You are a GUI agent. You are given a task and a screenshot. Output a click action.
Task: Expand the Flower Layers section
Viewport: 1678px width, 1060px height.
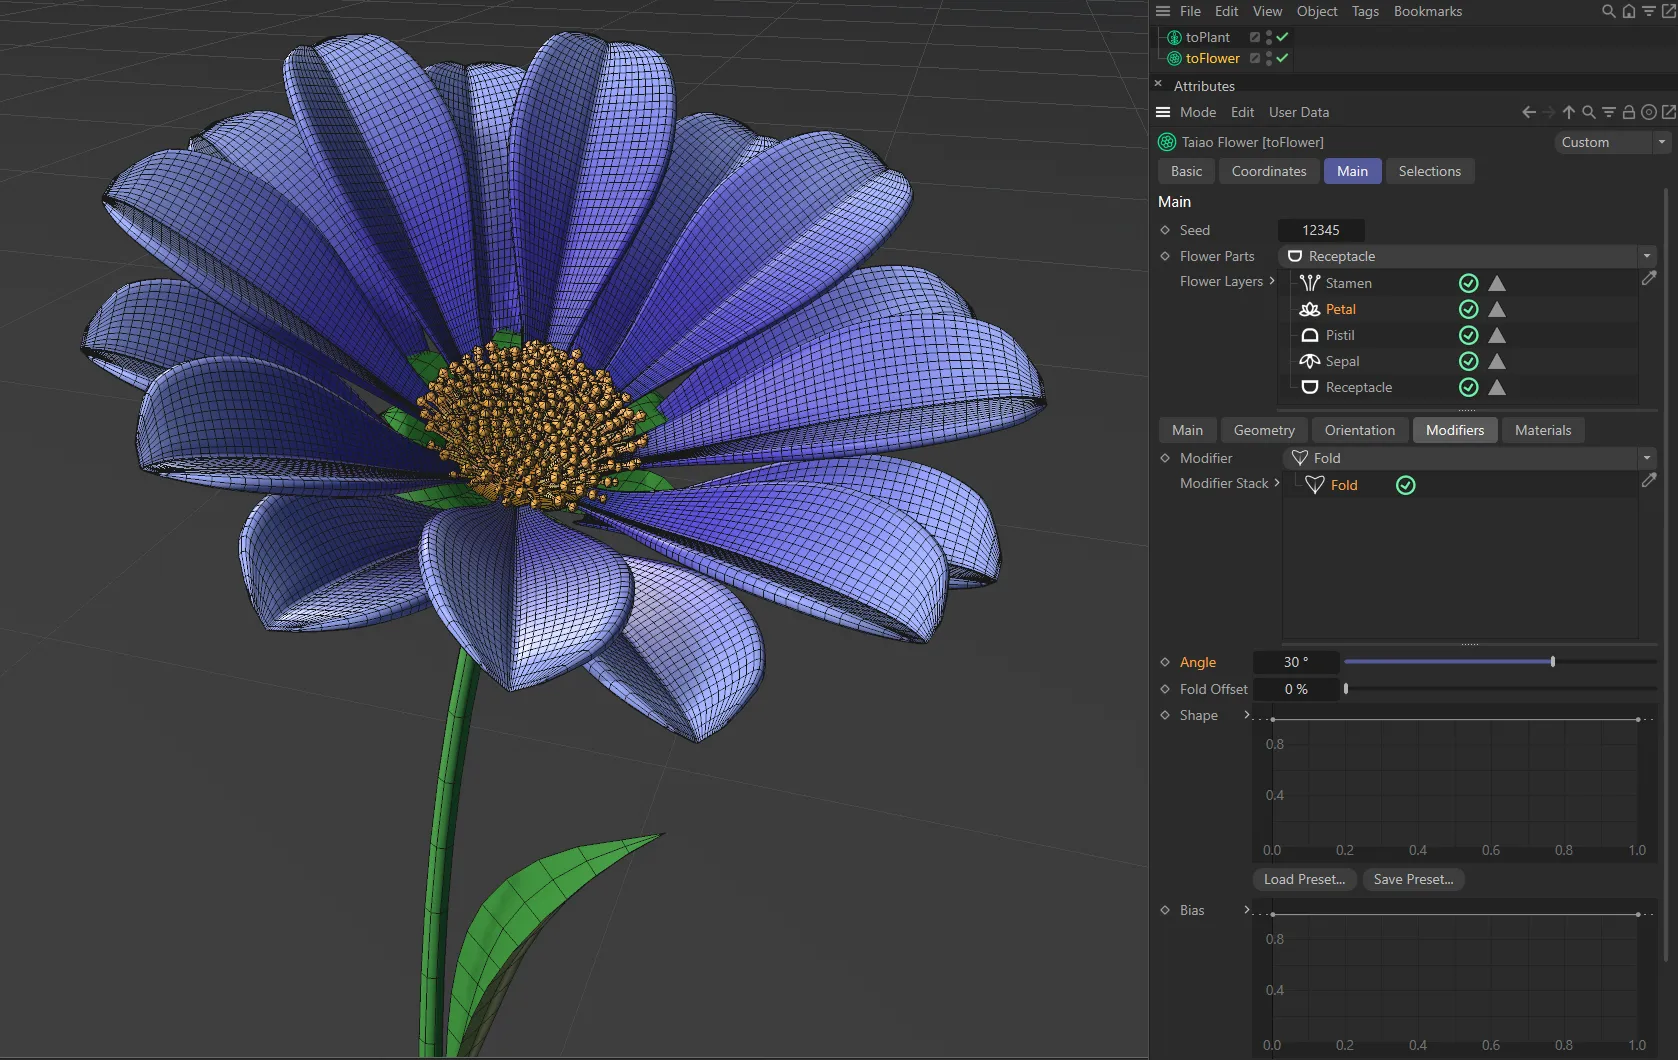[x=1271, y=281]
